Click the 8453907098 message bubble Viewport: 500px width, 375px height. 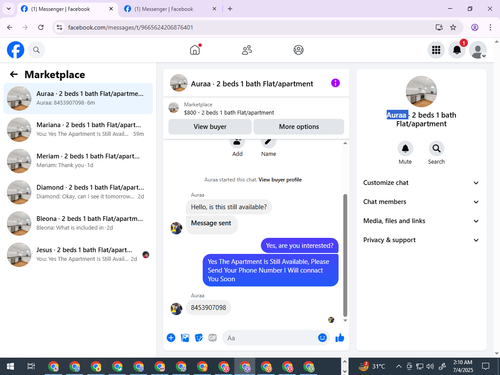[208, 307]
